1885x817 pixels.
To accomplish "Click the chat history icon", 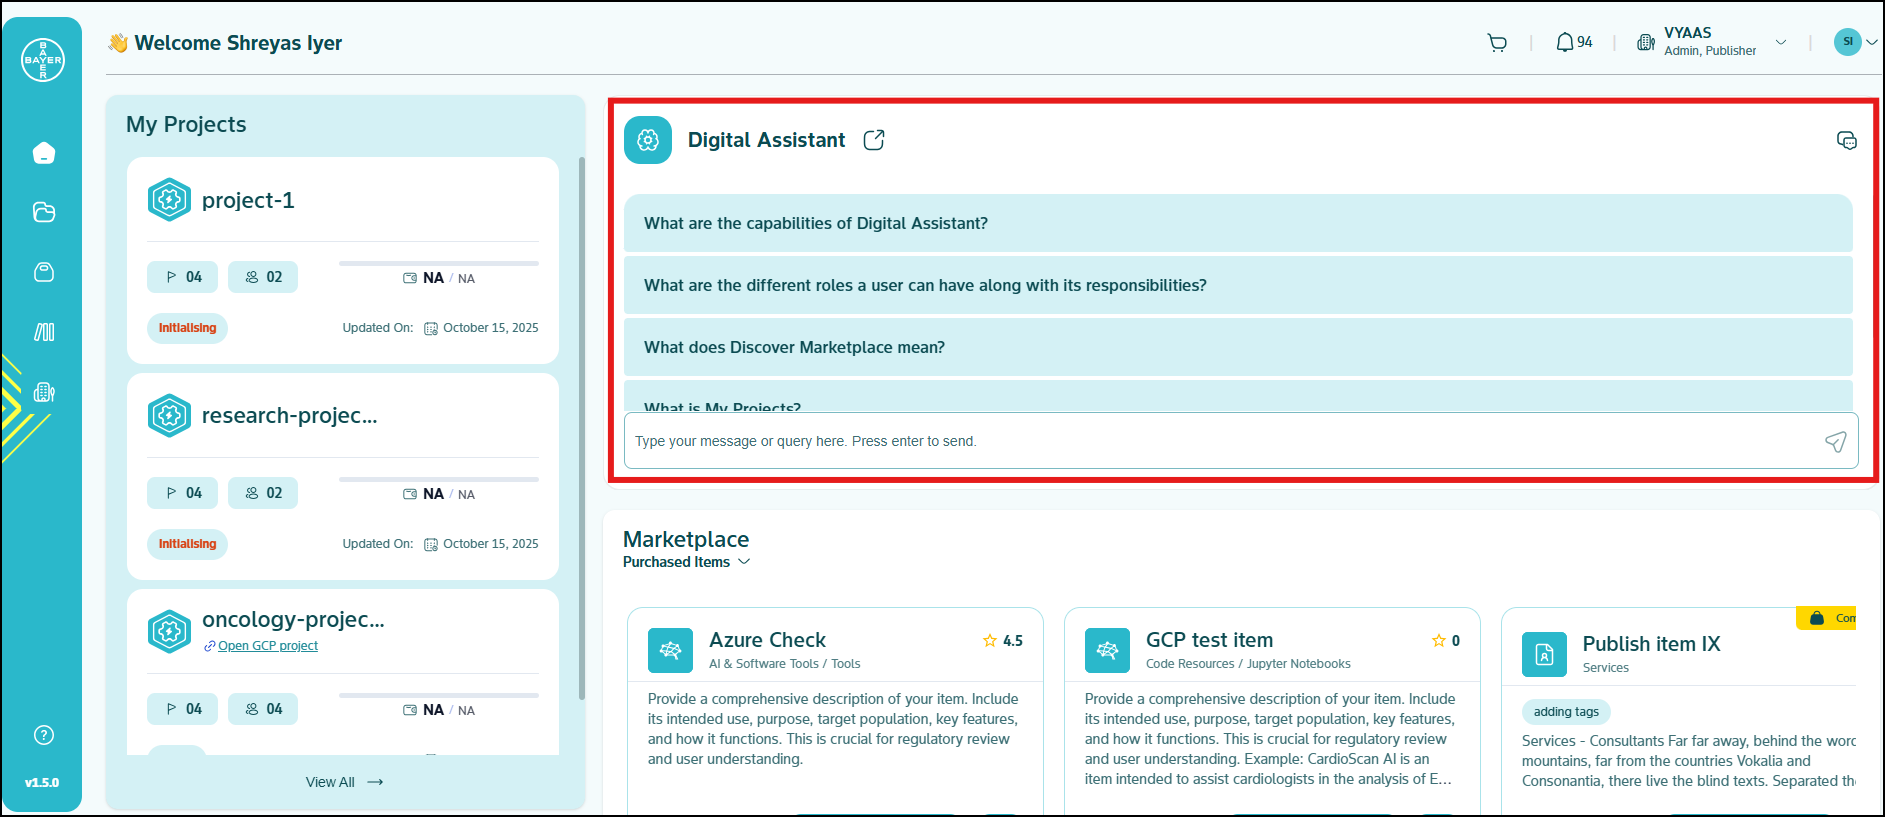I will [1846, 140].
